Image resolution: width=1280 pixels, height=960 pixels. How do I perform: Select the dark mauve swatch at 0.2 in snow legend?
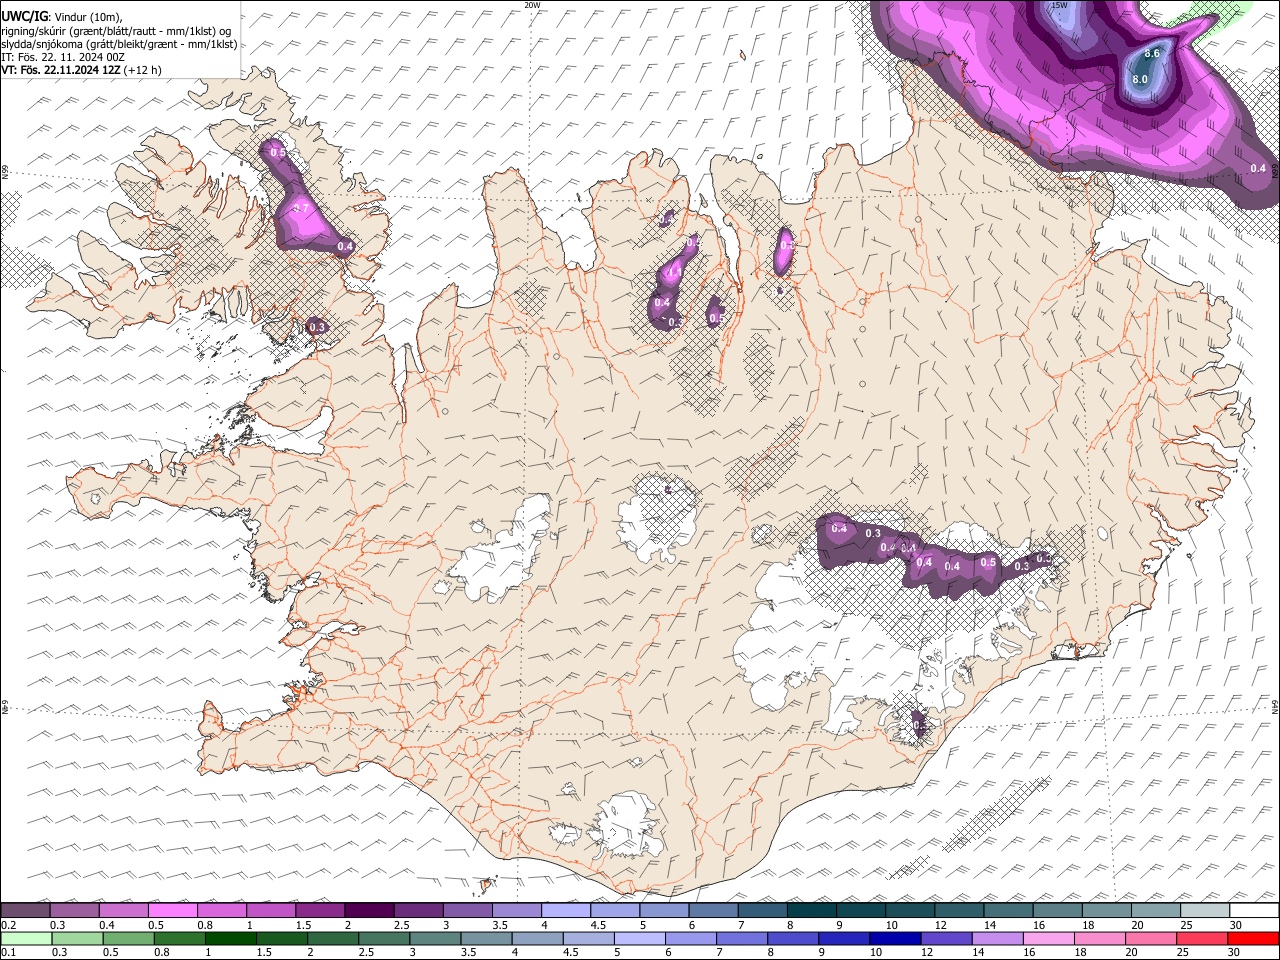25,911
